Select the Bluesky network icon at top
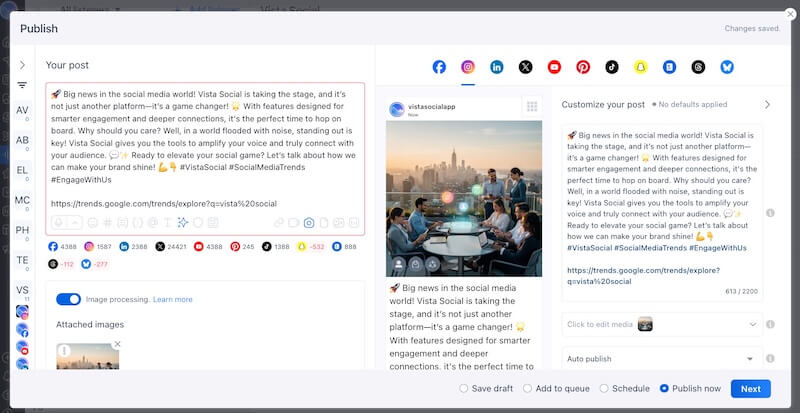 (x=727, y=67)
